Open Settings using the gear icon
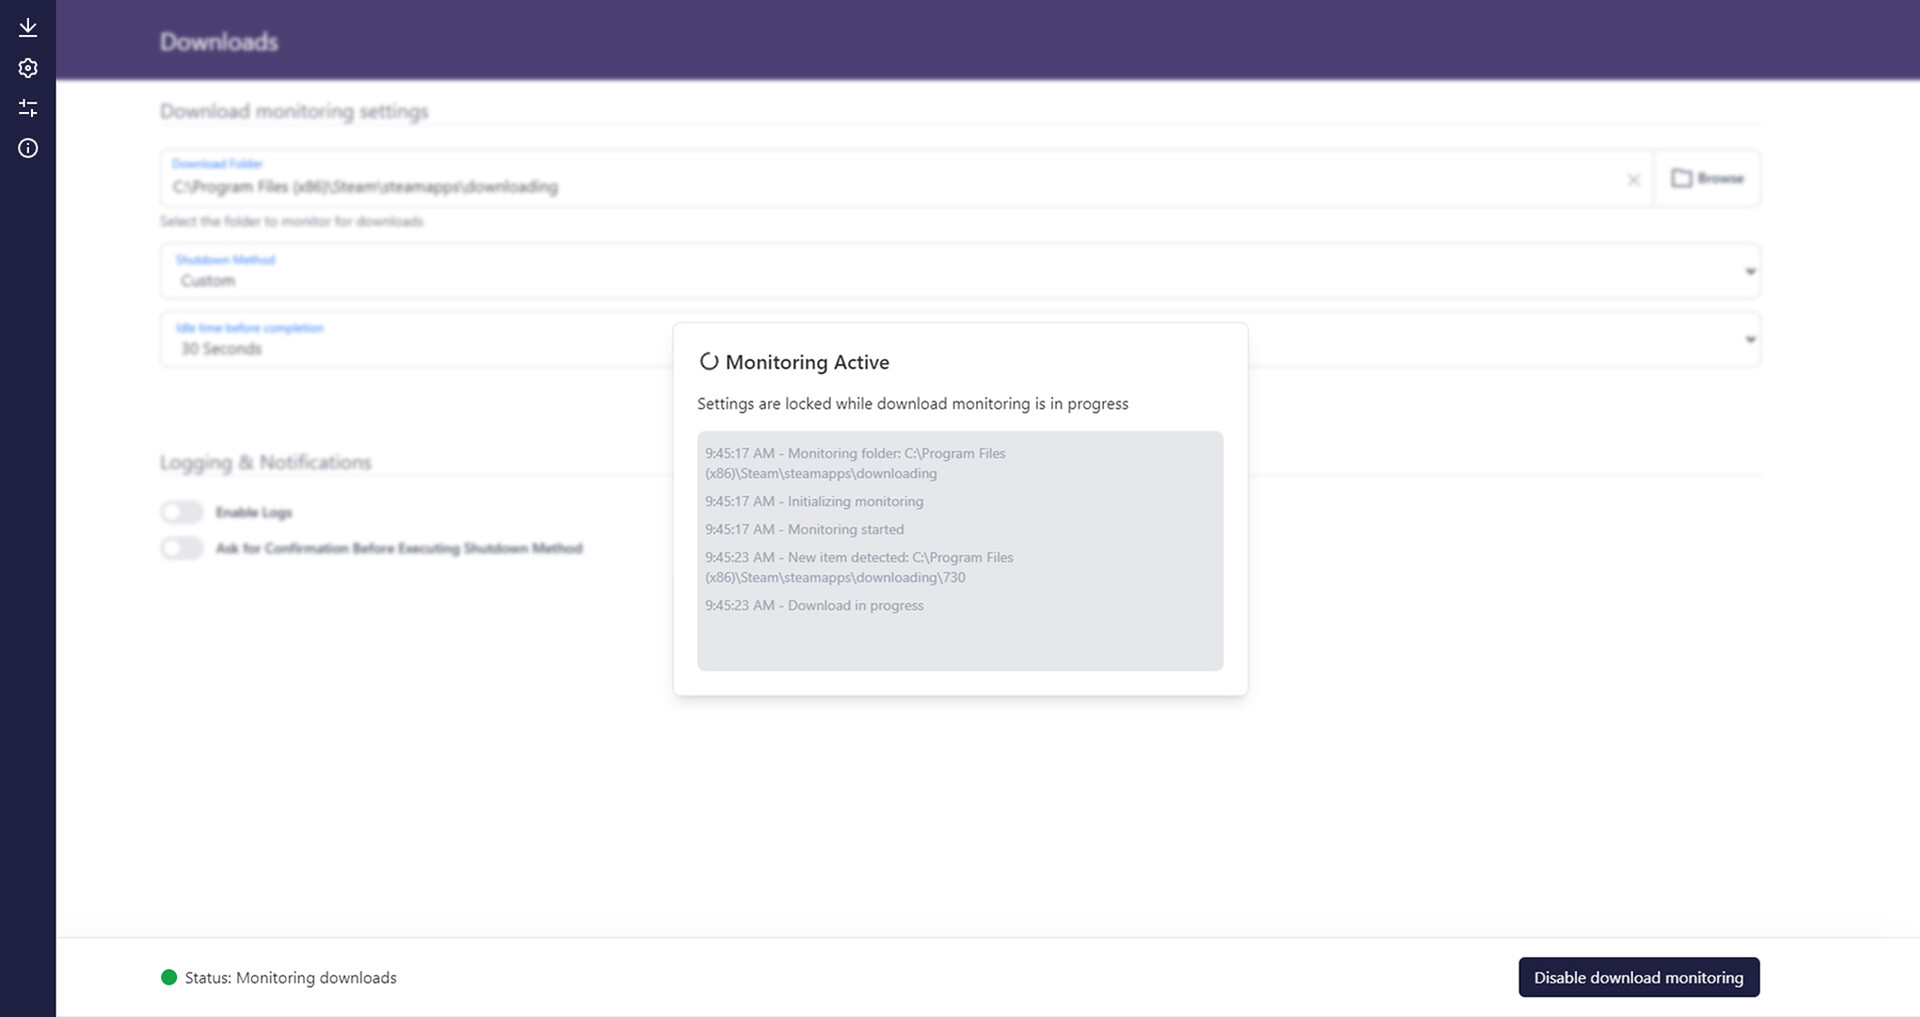Screen dimensions: 1920x1017 27,68
